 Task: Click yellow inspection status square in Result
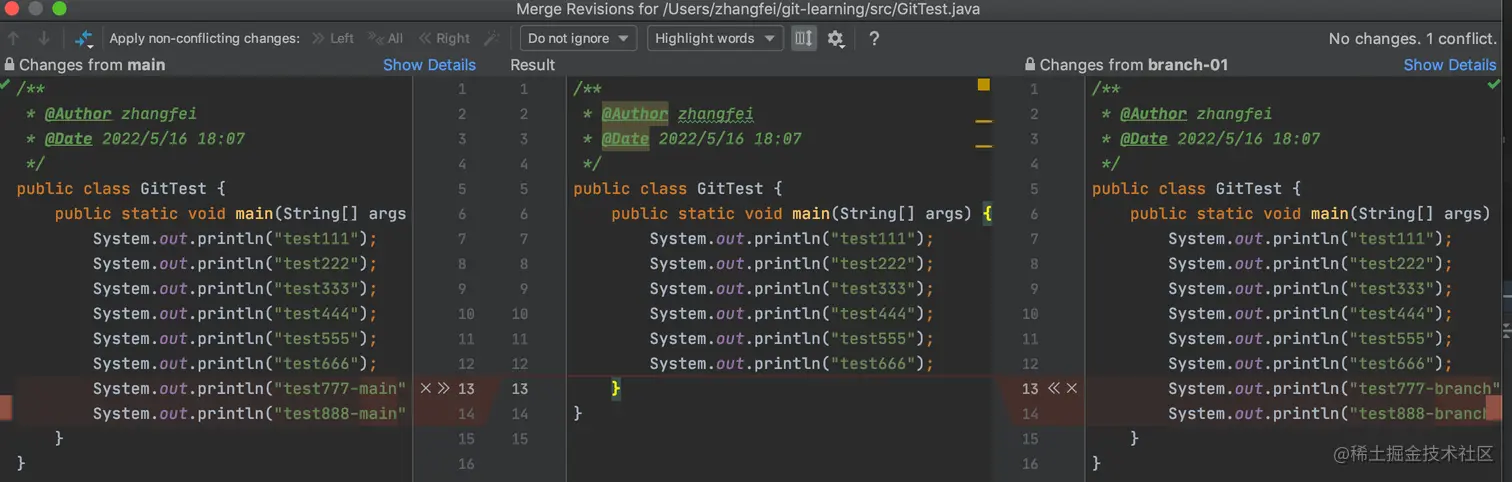984,85
